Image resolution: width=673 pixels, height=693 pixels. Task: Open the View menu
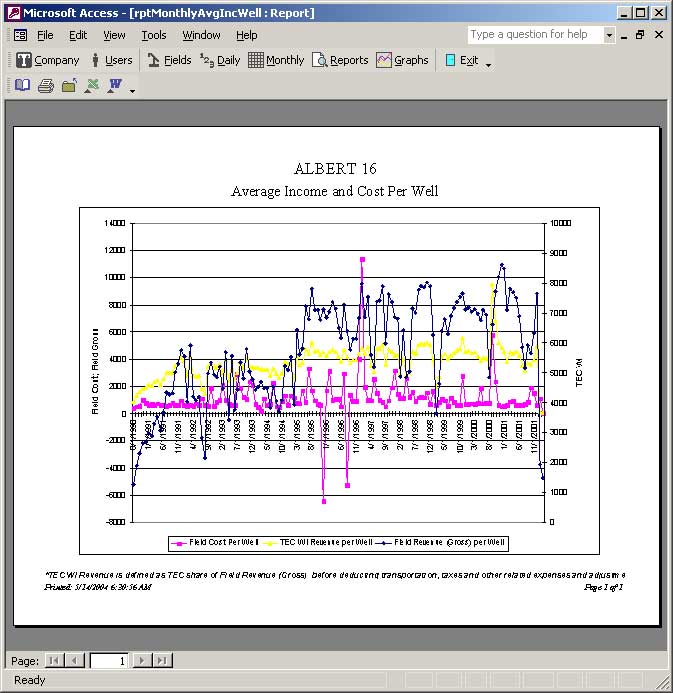pyautogui.click(x=114, y=35)
